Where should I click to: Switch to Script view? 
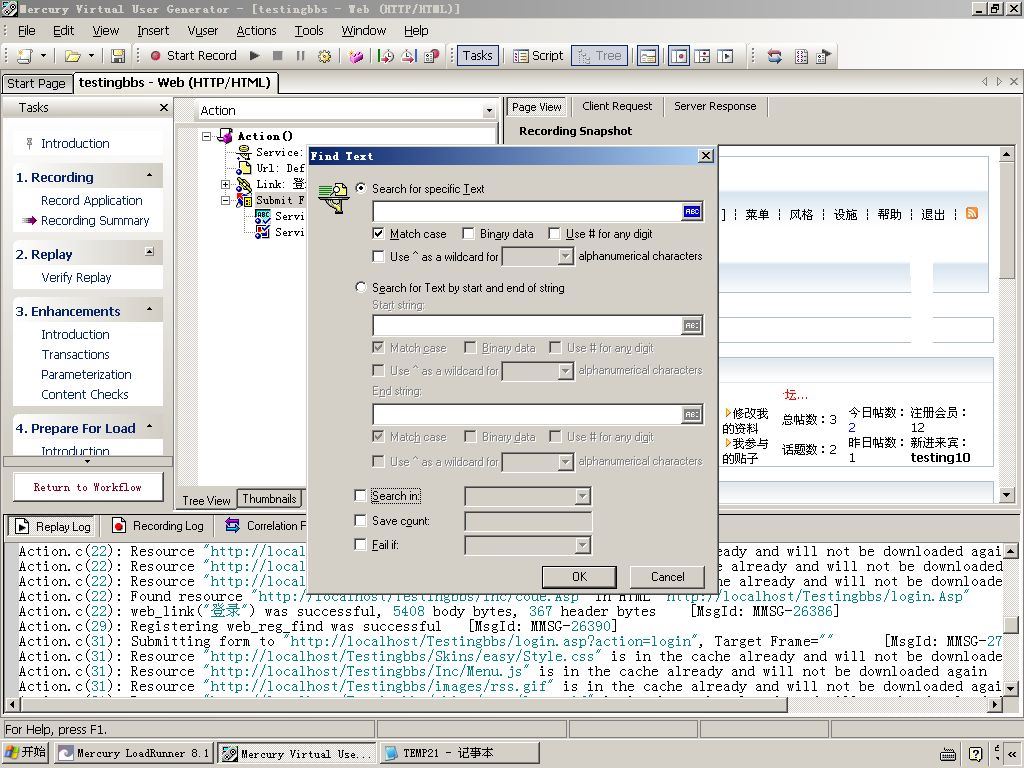[x=538, y=56]
